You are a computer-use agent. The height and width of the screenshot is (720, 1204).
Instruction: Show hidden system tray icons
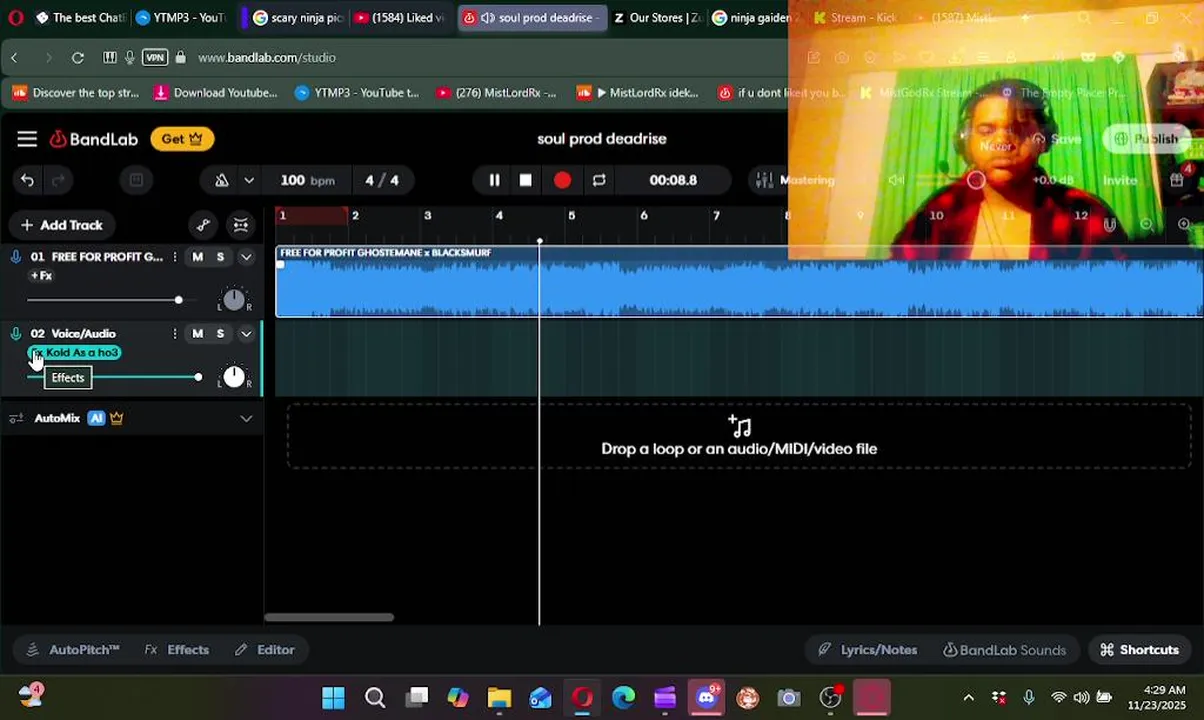coord(968,697)
